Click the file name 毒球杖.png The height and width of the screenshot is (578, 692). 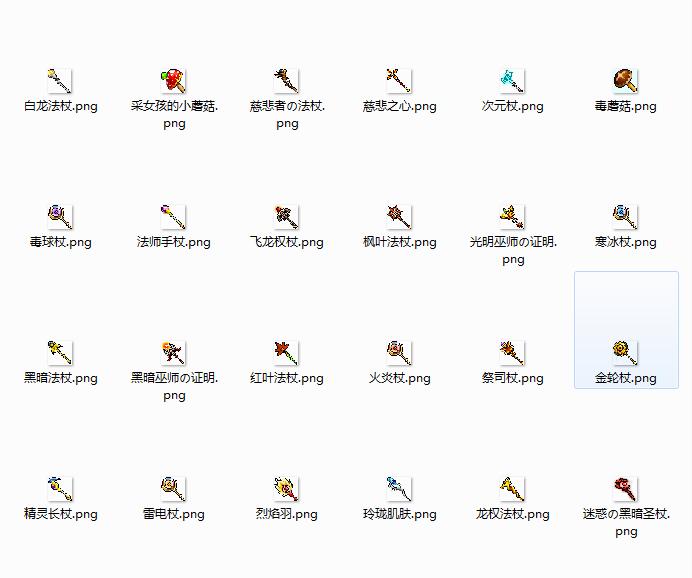pos(60,242)
